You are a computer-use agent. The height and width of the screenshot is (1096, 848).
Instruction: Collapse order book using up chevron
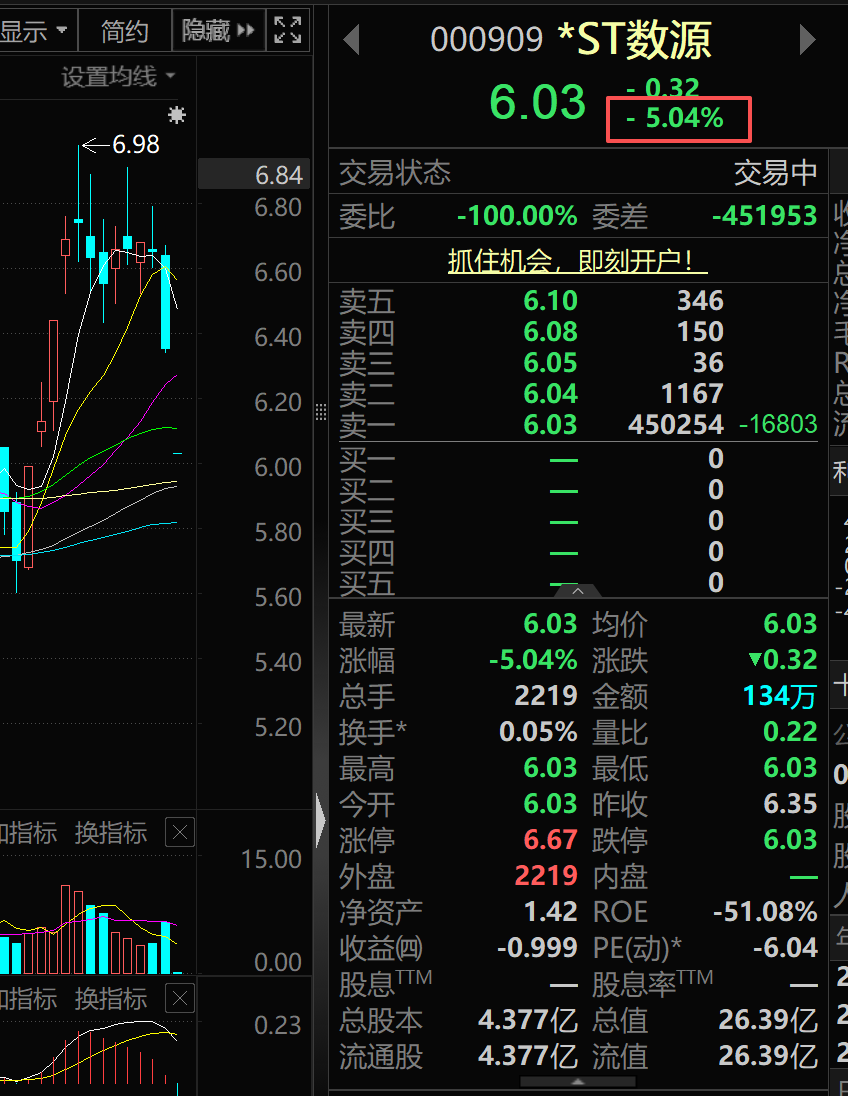point(578,591)
